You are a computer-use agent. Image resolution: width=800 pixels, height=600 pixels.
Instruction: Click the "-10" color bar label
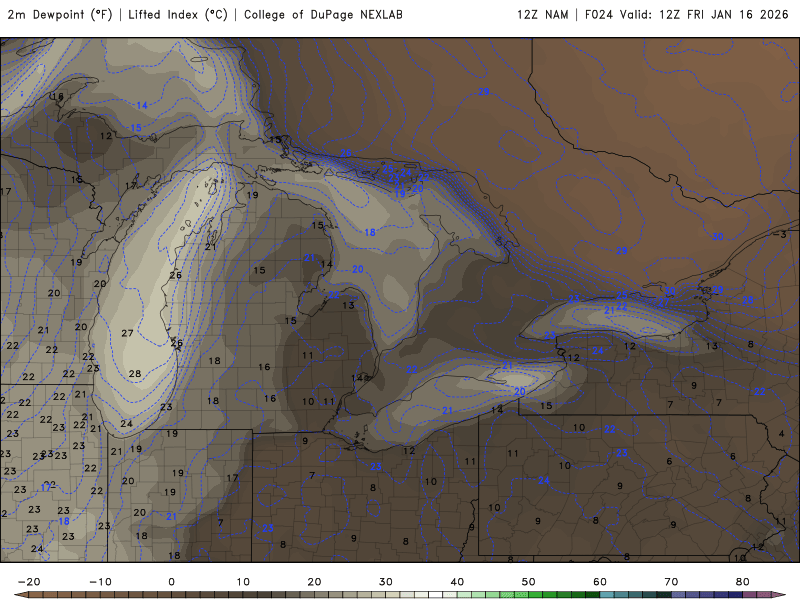tap(100, 582)
